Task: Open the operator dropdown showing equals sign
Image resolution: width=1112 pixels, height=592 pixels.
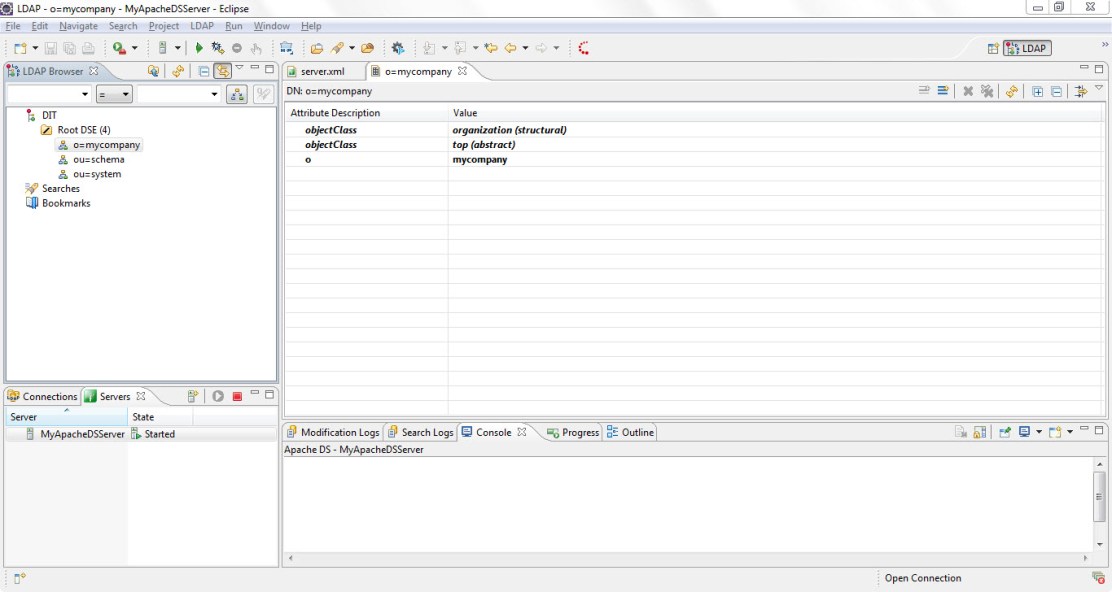Action: [114, 94]
